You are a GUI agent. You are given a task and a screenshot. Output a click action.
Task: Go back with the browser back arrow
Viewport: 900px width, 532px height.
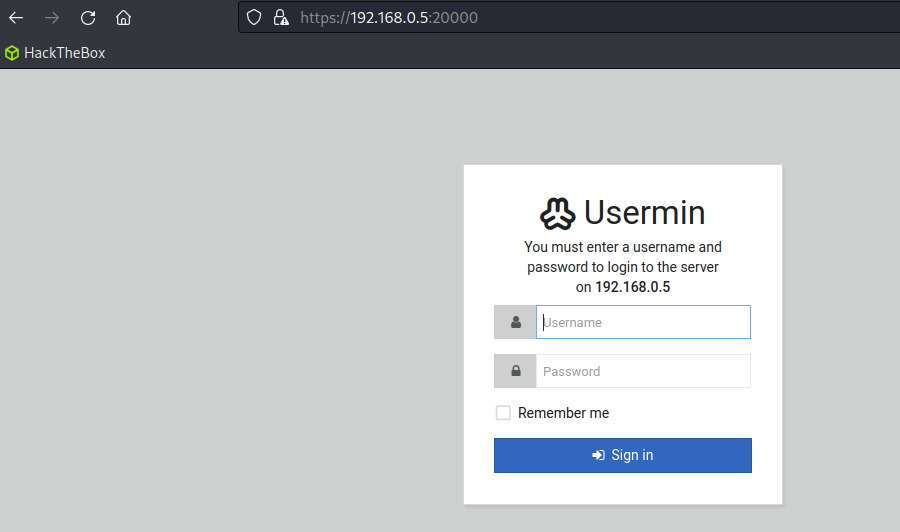[x=16, y=18]
